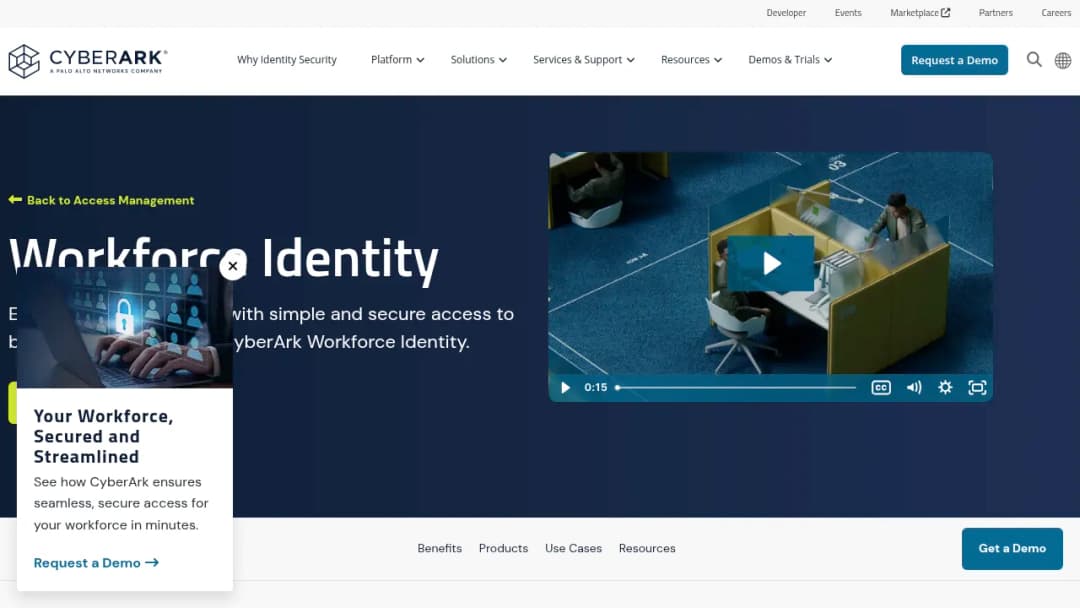This screenshot has height=608, width=1080.
Task: Open the Events link
Action: (848, 12)
